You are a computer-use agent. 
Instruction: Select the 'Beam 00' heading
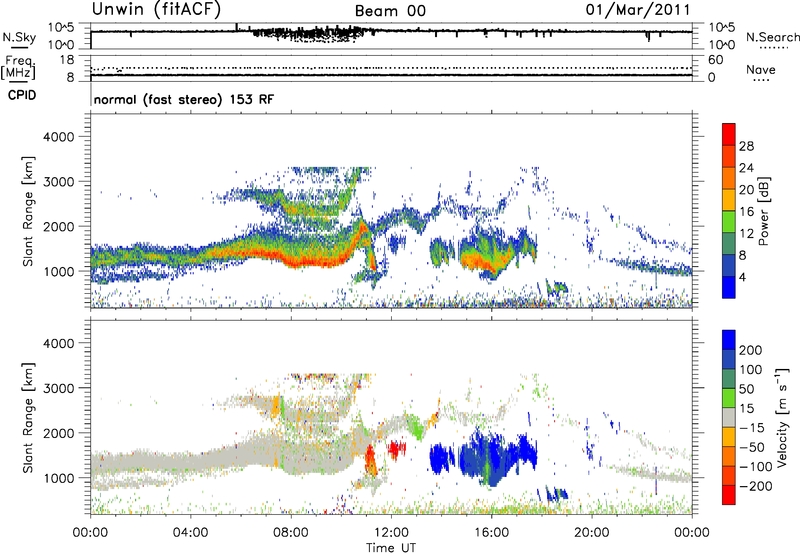tap(390, 11)
